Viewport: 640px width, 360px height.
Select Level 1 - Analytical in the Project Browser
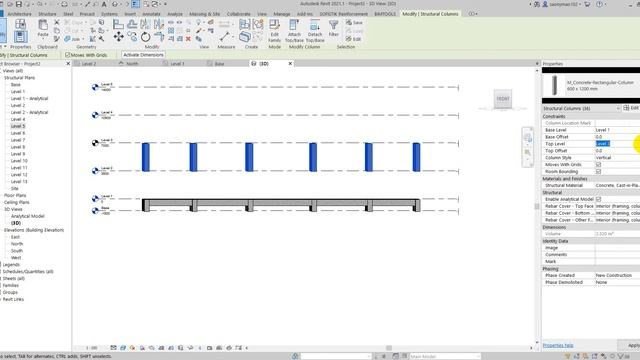(x=29, y=98)
